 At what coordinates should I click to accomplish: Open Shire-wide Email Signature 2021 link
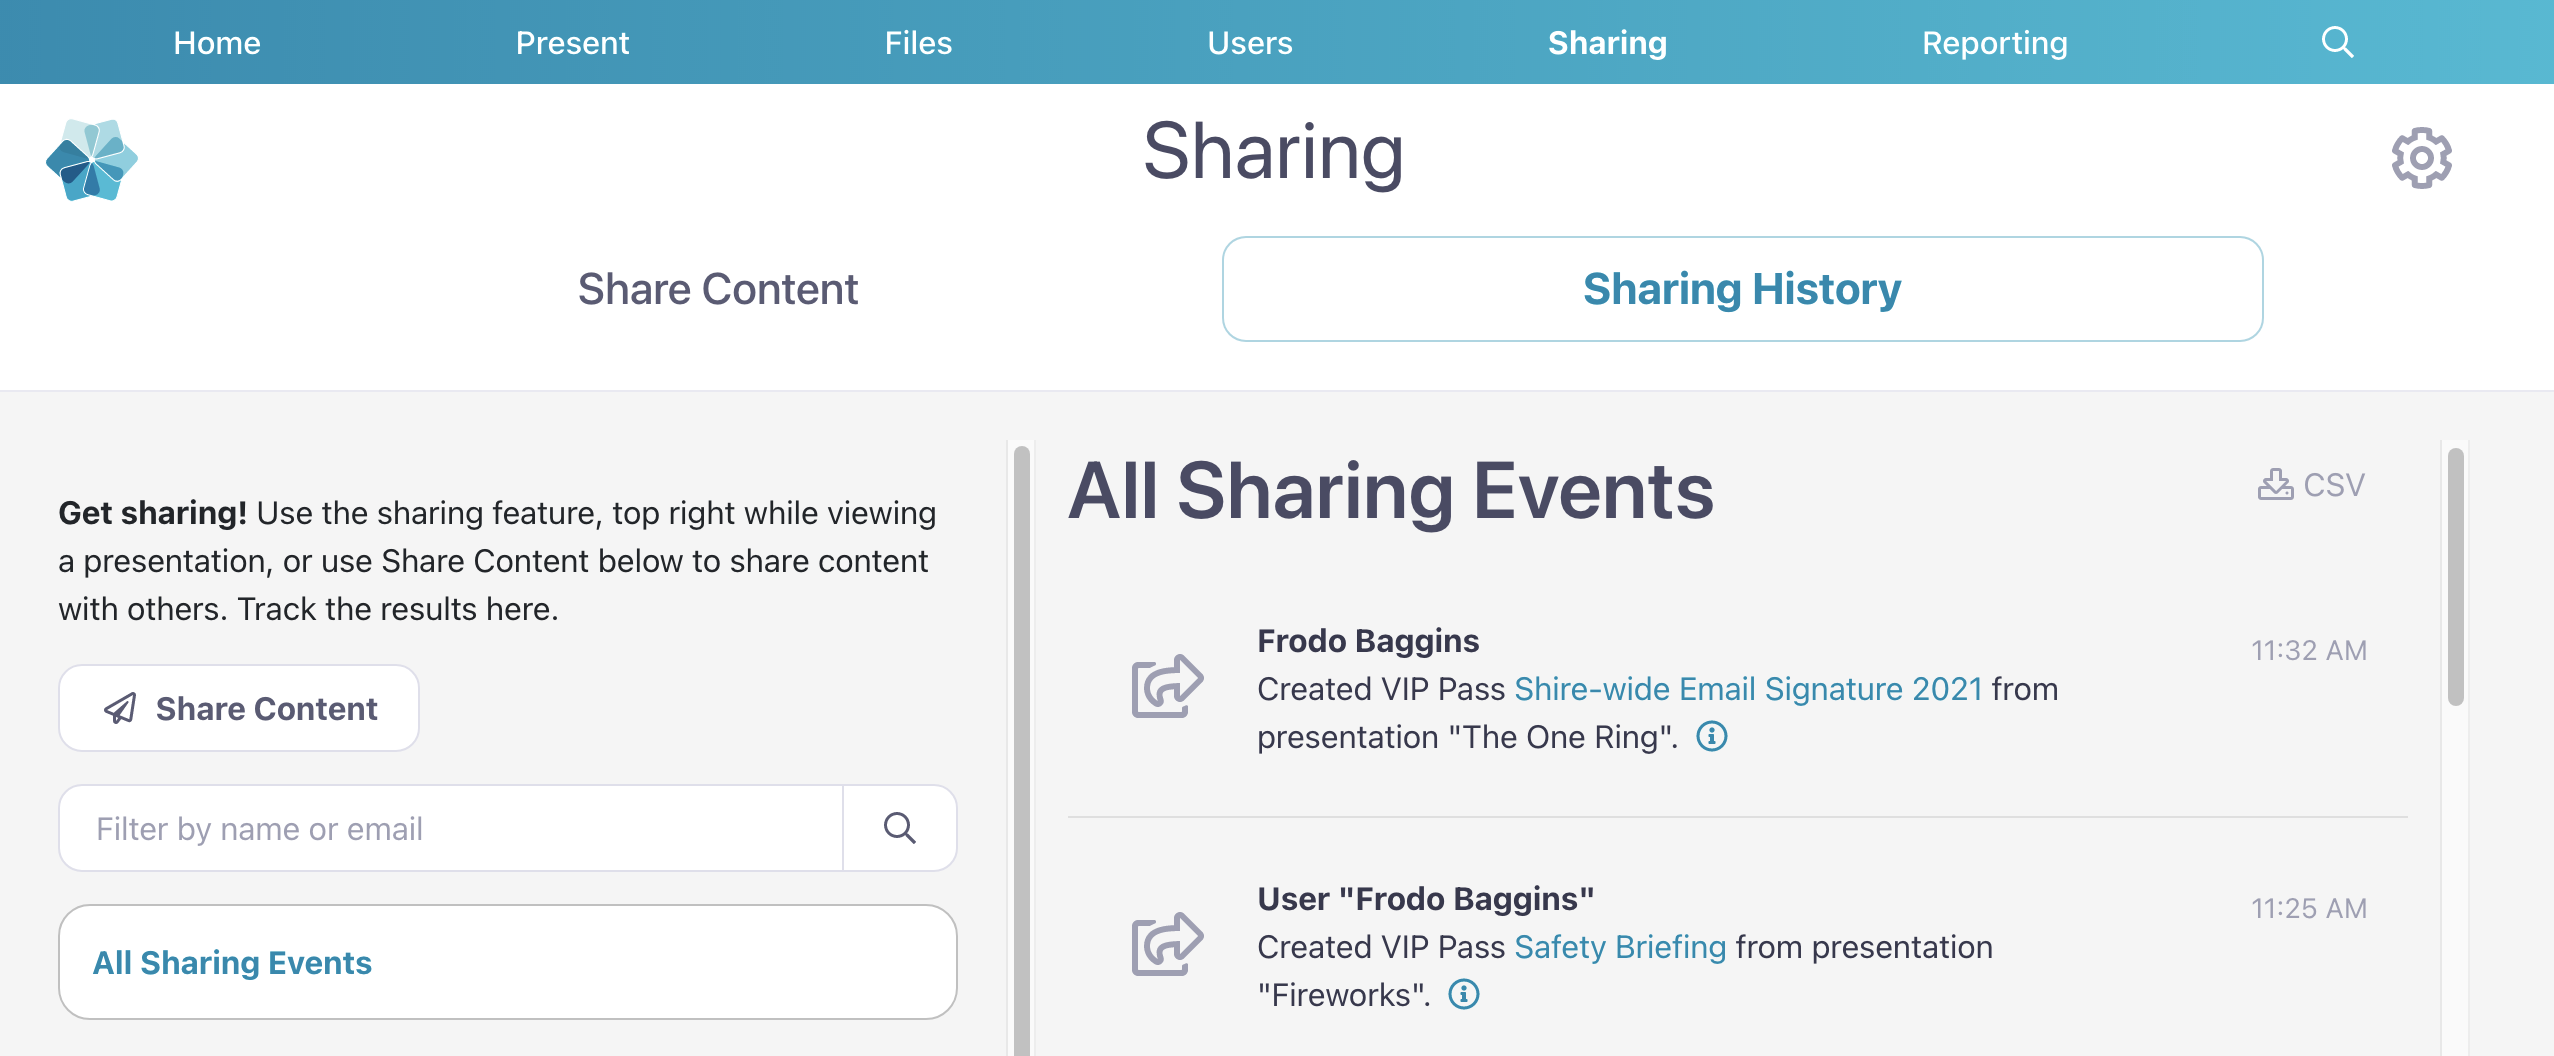point(1748,689)
